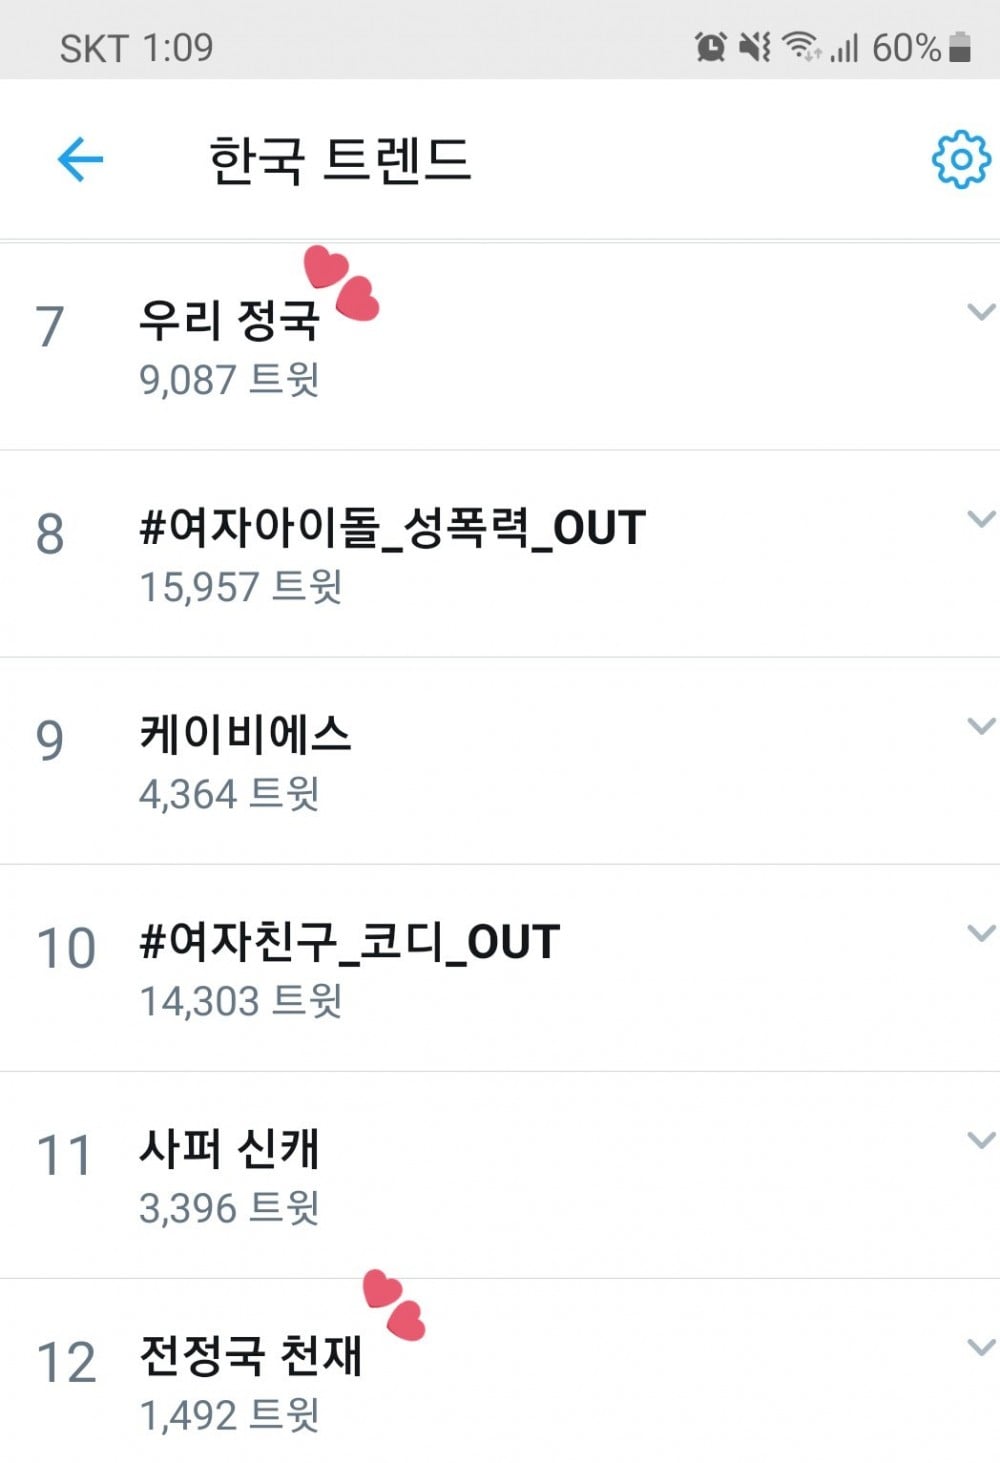Open the 전정국 천재 trend
1000x1463 pixels.
(x=250, y=1355)
